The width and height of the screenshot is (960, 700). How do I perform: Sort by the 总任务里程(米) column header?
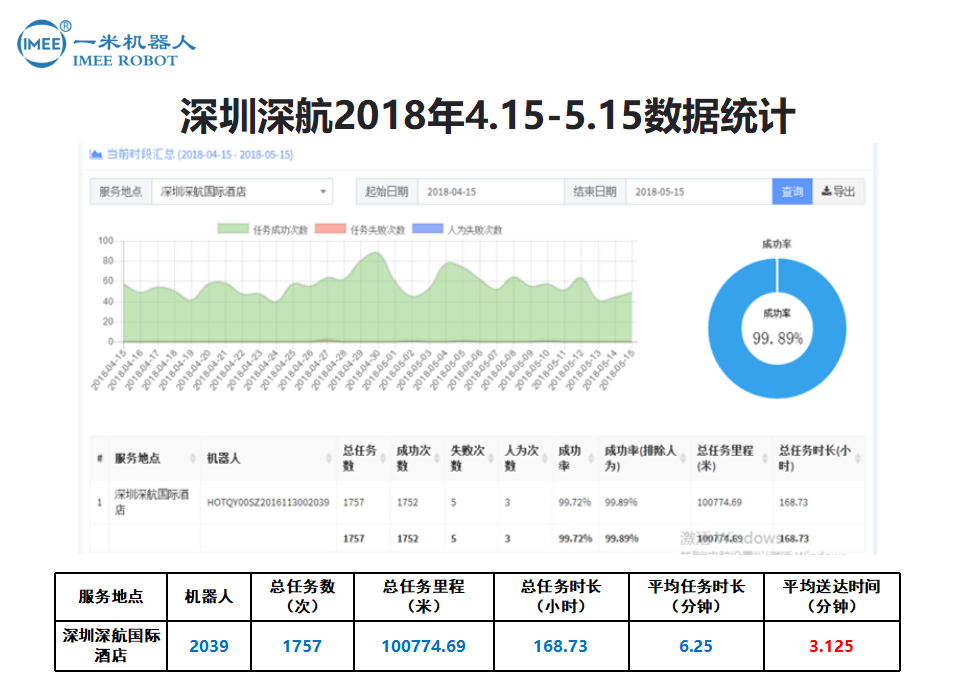pyautogui.click(x=732, y=458)
